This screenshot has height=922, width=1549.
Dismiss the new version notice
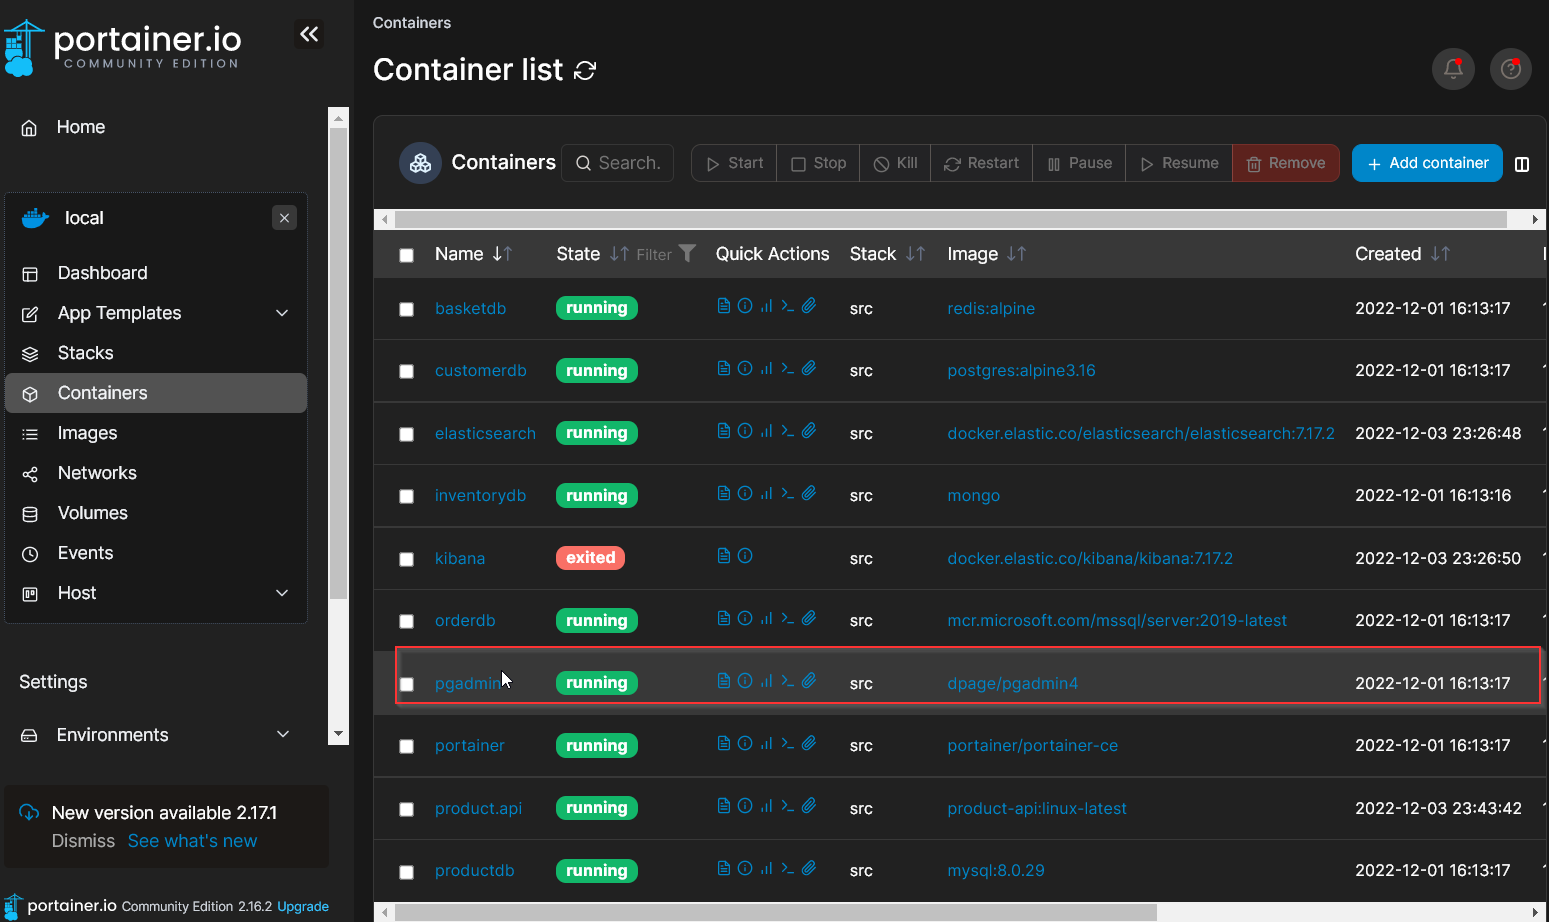pyautogui.click(x=83, y=841)
